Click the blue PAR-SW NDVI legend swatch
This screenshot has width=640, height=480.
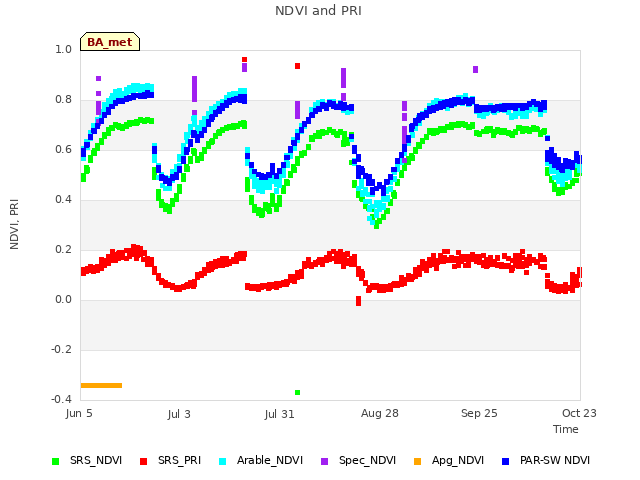pos(506,461)
